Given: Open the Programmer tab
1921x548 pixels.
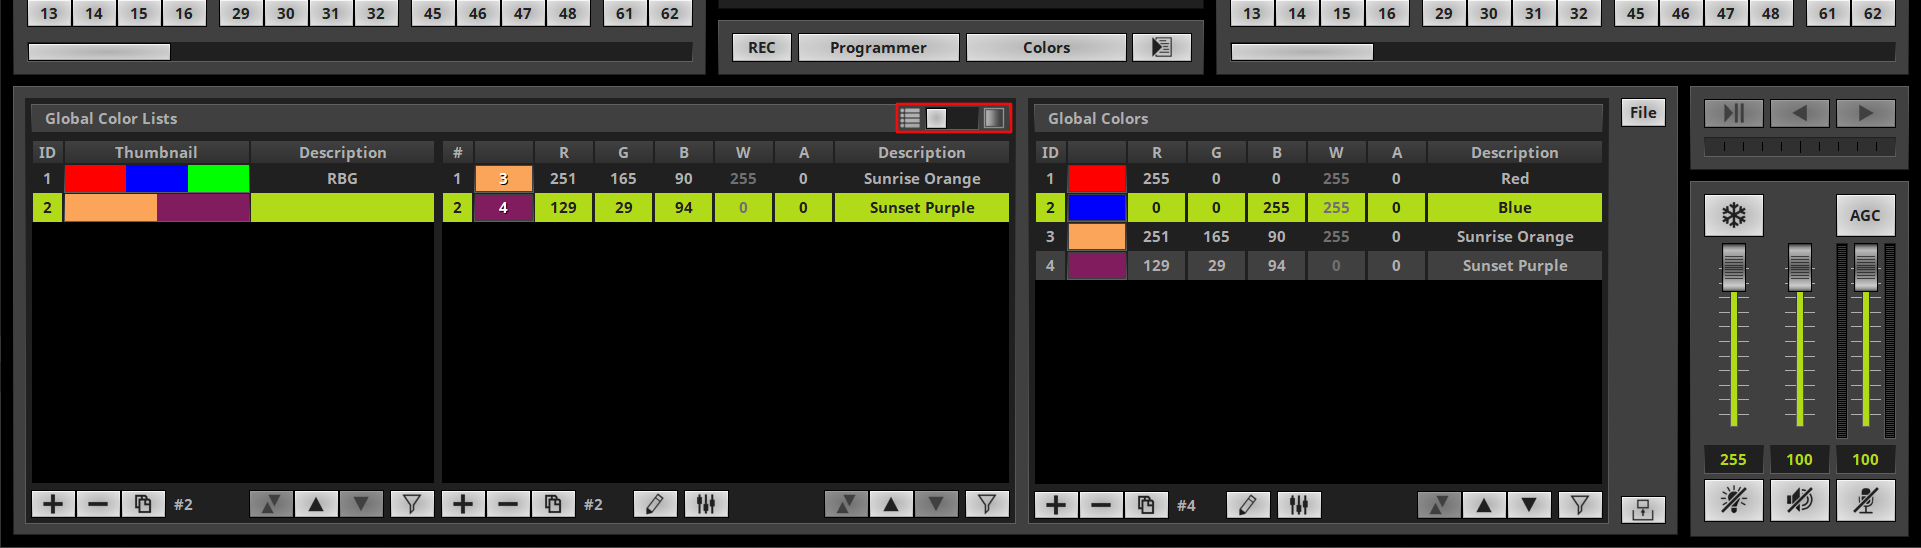Looking at the screenshot, I should click(878, 47).
